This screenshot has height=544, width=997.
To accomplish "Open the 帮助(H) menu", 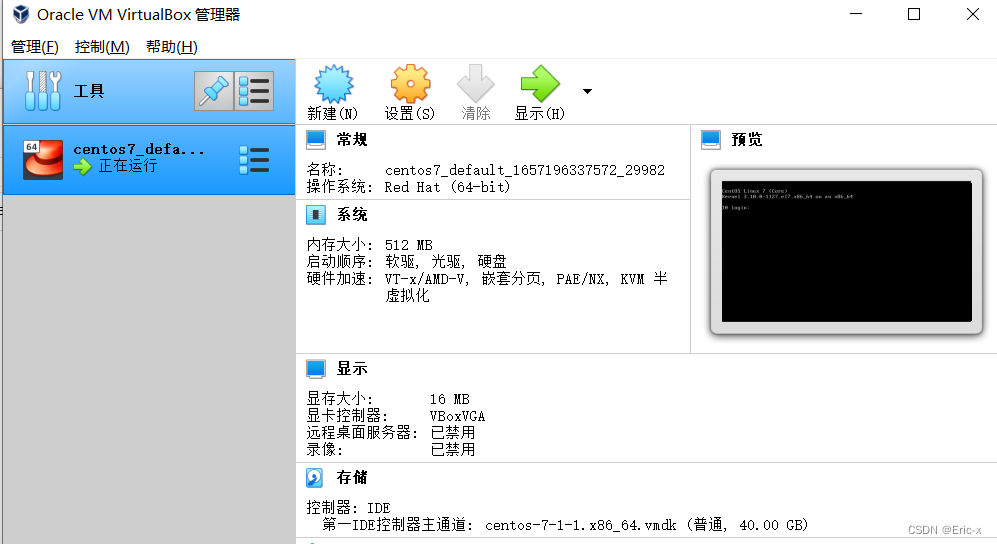I will 172,47.
